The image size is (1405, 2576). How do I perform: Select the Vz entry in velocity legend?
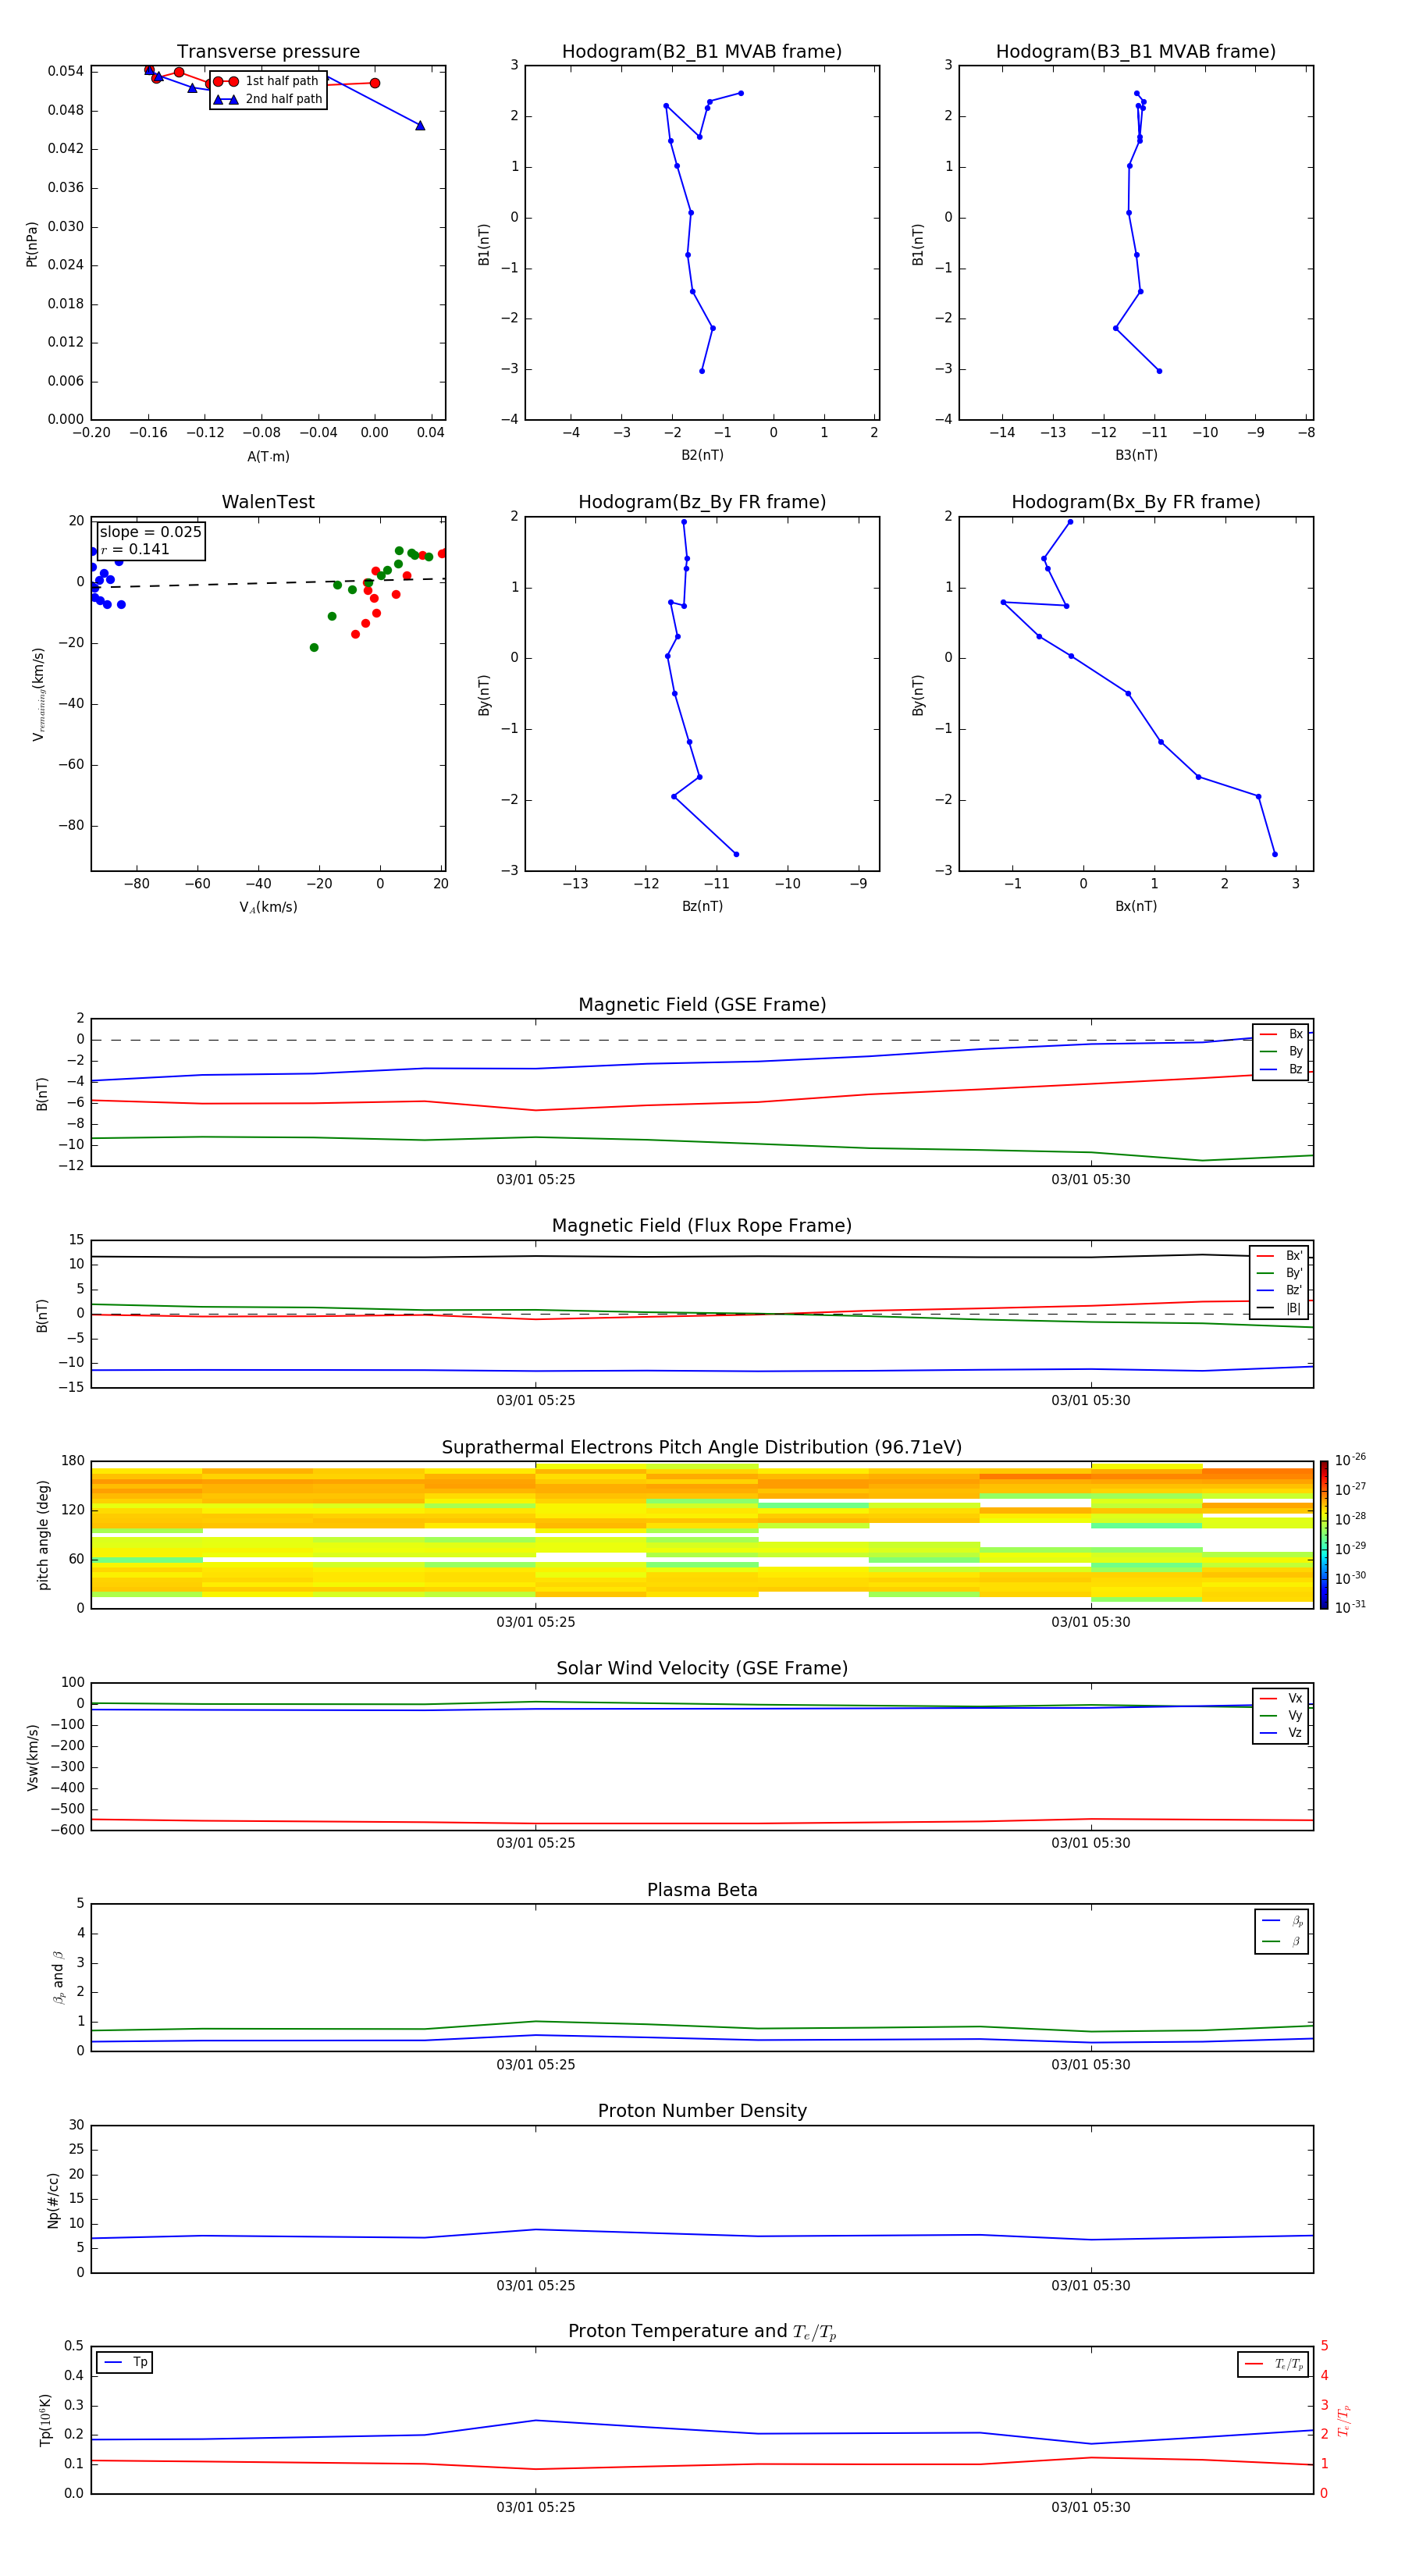[x=1281, y=1733]
